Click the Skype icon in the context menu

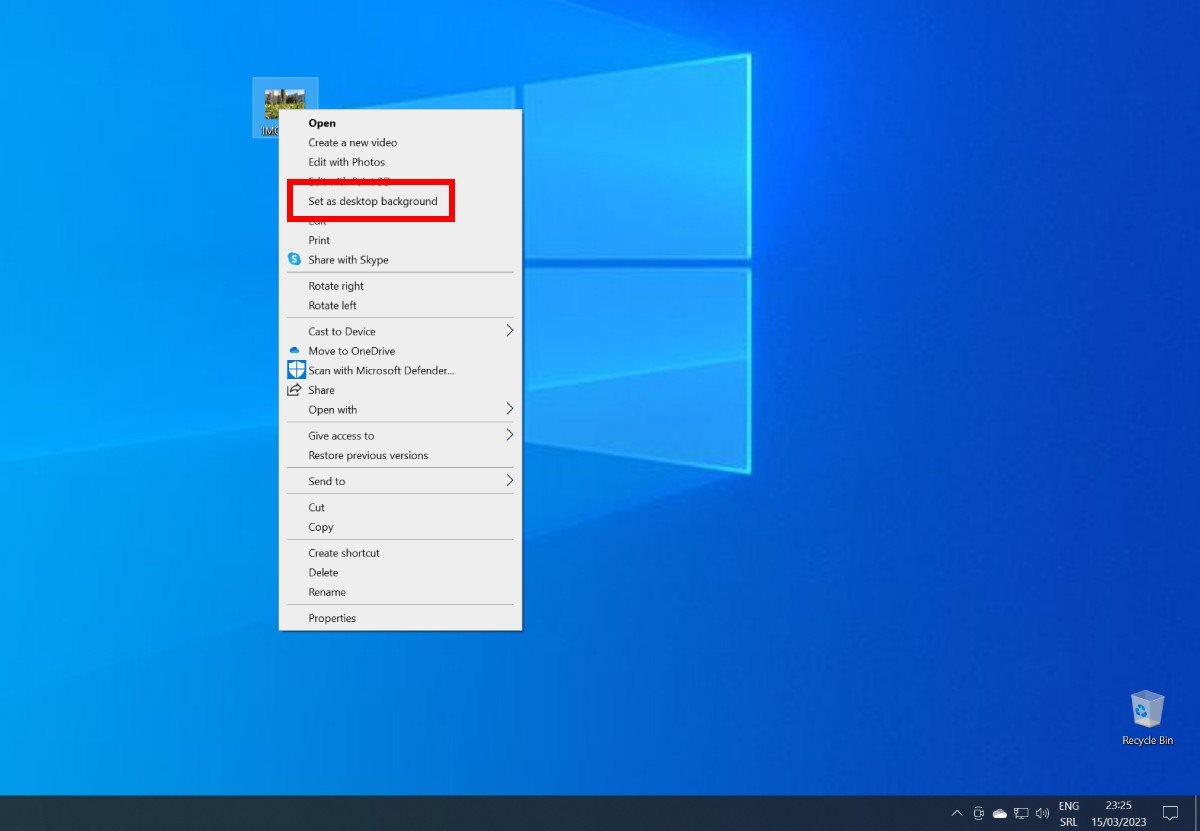point(294,259)
